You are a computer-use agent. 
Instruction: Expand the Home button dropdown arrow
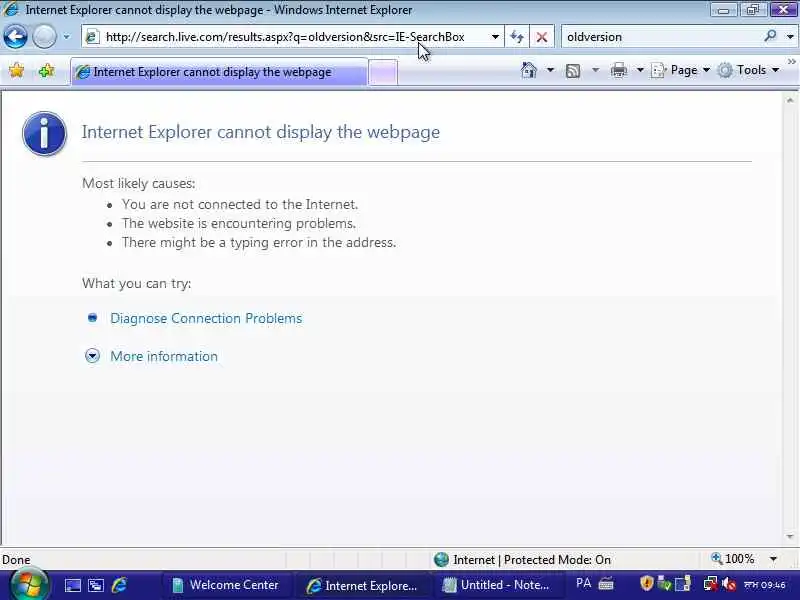(x=550, y=70)
